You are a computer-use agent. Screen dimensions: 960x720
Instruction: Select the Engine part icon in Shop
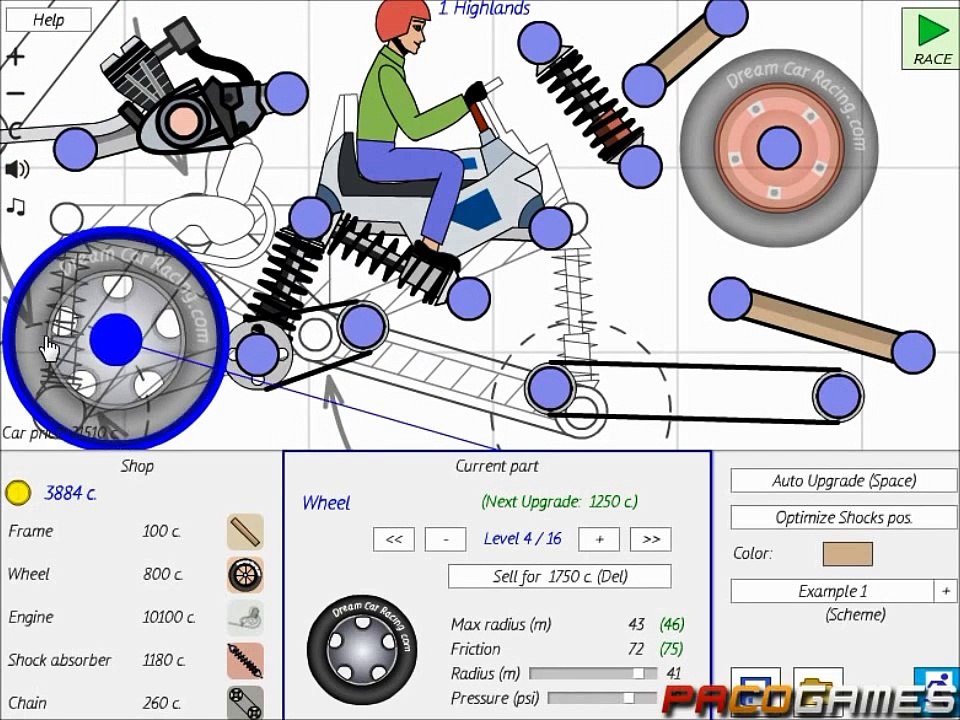[x=246, y=618]
